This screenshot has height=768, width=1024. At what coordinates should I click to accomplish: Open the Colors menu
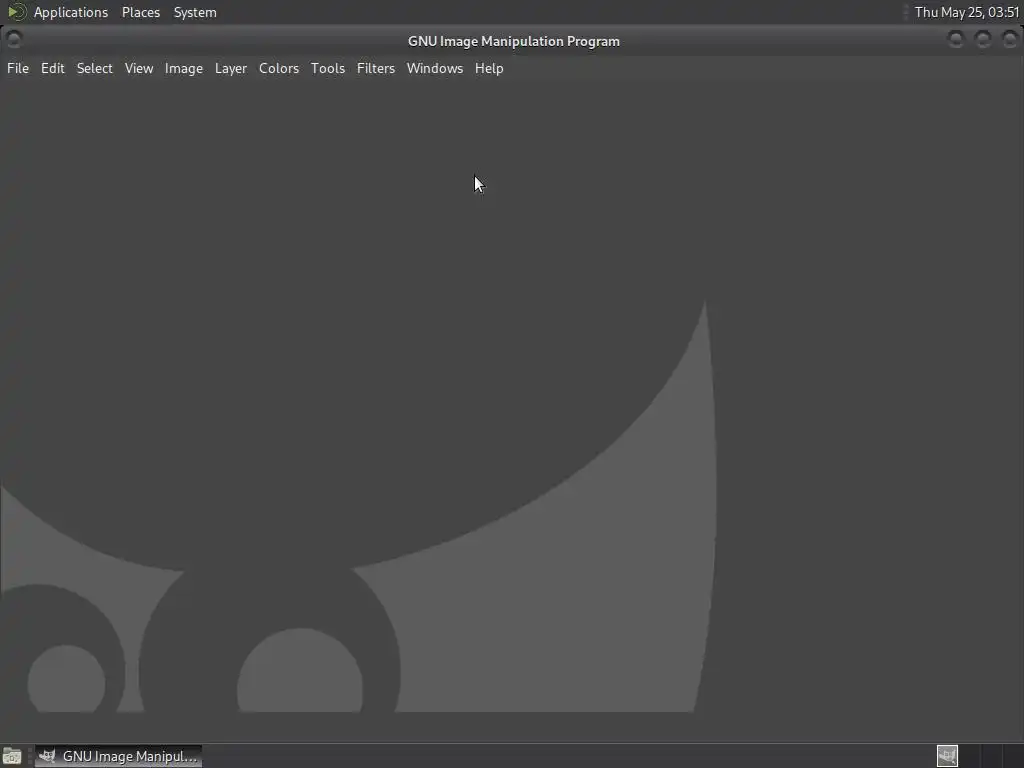click(x=279, y=69)
